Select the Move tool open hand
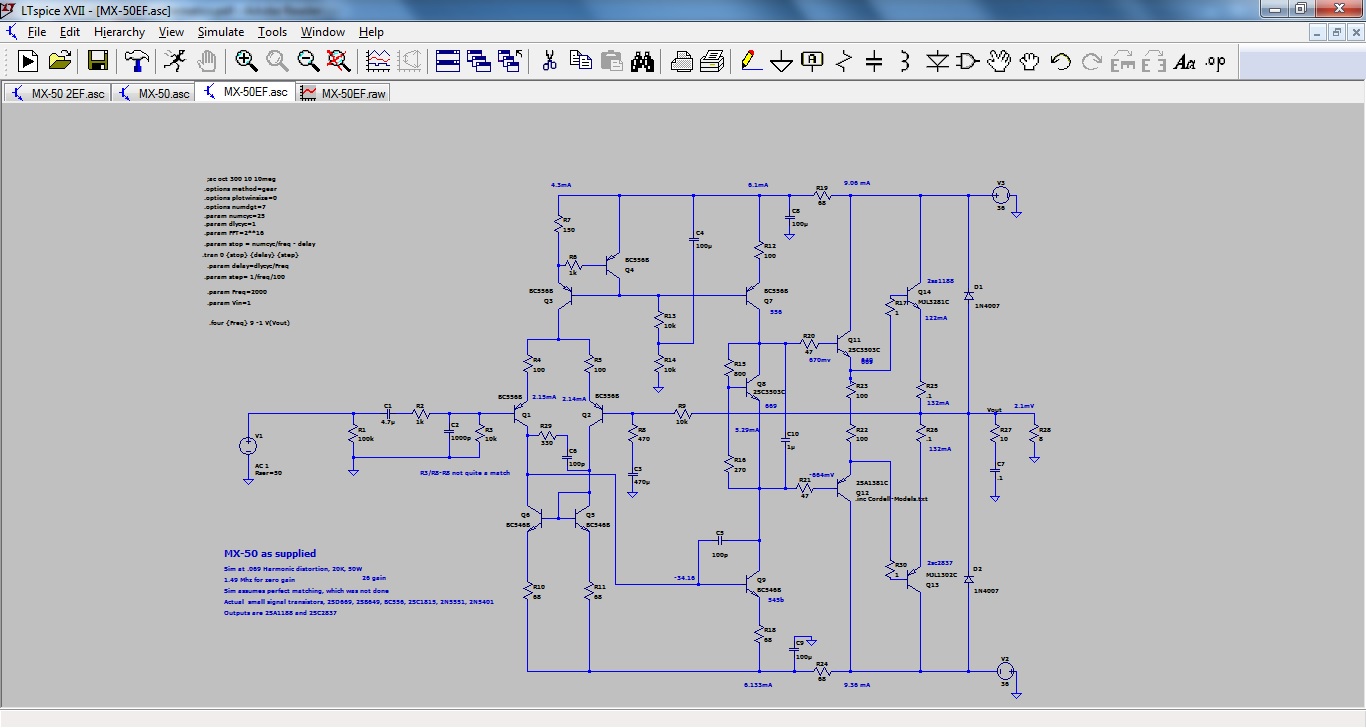1366x728 pixels. (999, 61)
